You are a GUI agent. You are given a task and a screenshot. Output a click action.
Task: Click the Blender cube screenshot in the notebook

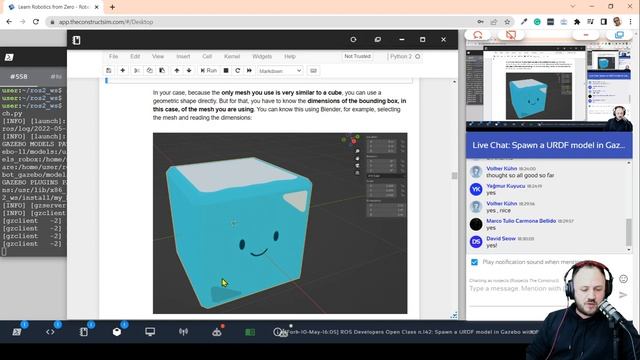point(280,223)
